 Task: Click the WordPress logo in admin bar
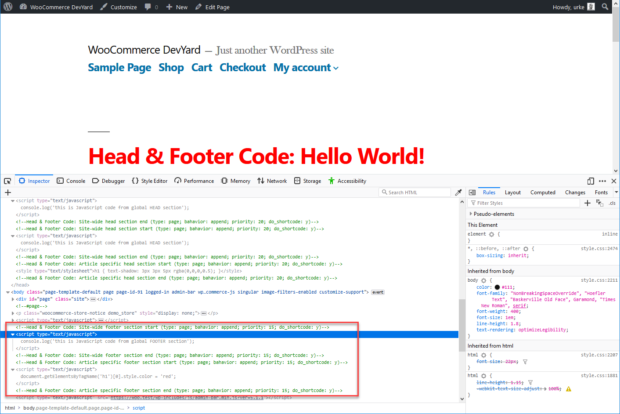pyautogui.click(x=10, y=6)
